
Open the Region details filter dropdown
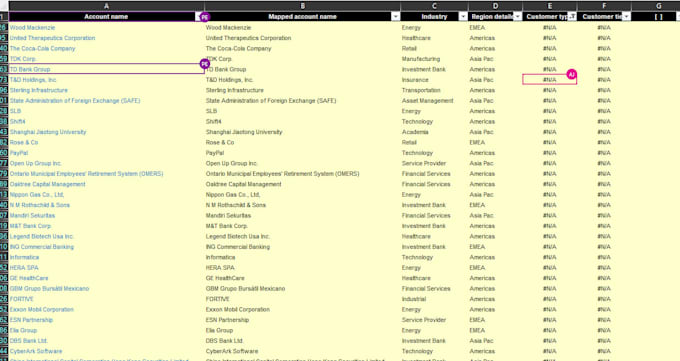point(517,16)
